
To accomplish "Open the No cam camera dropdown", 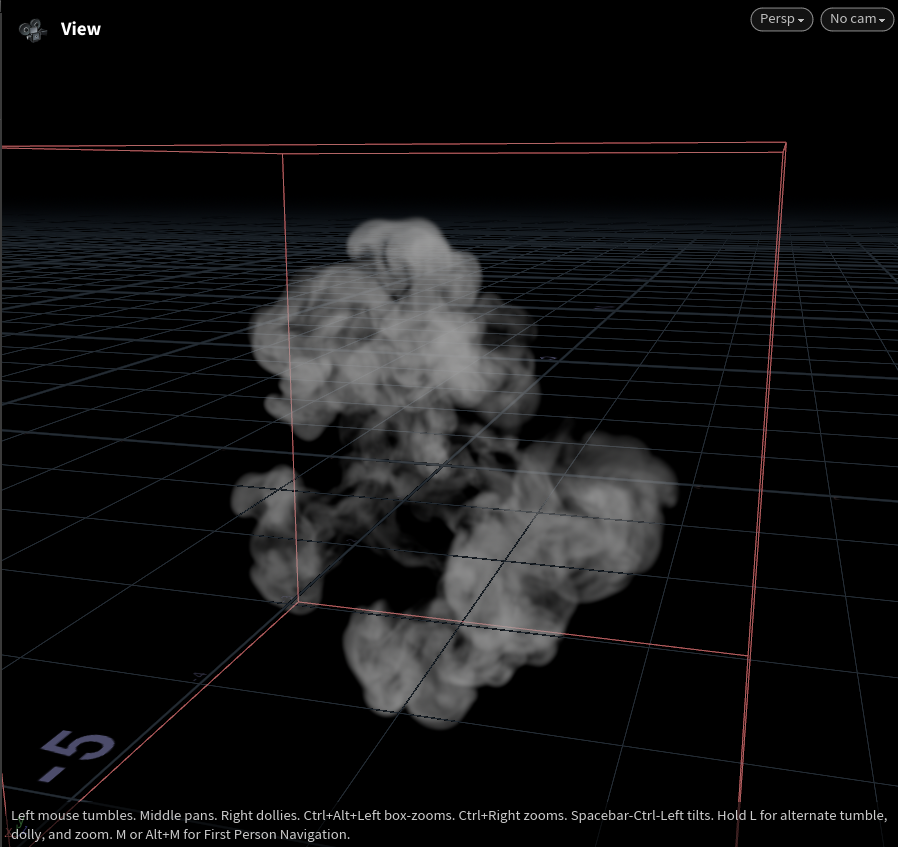I will tap(857, 19).
